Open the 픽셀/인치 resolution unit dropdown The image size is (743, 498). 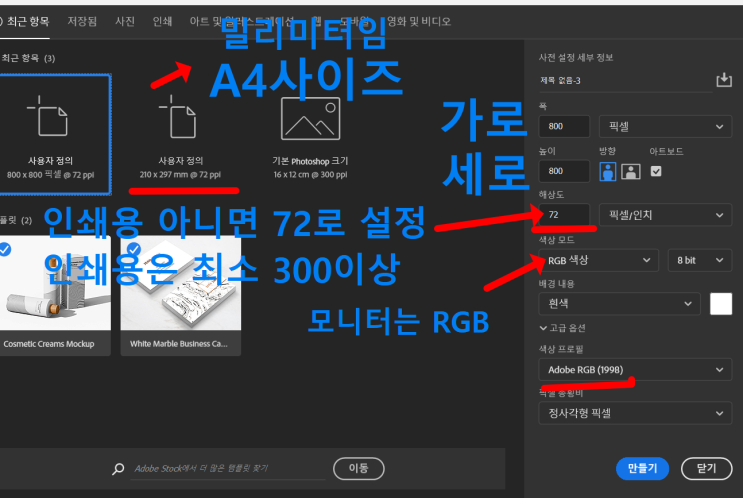pos(665,215)
